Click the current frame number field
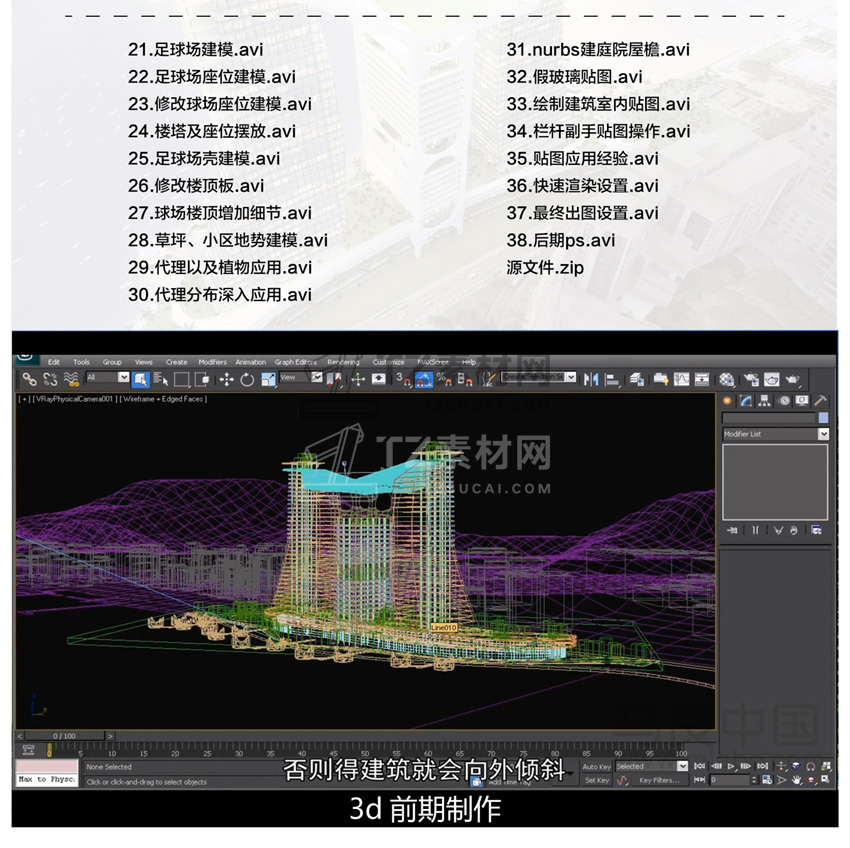The image size is (850, 848). point(730,780)
